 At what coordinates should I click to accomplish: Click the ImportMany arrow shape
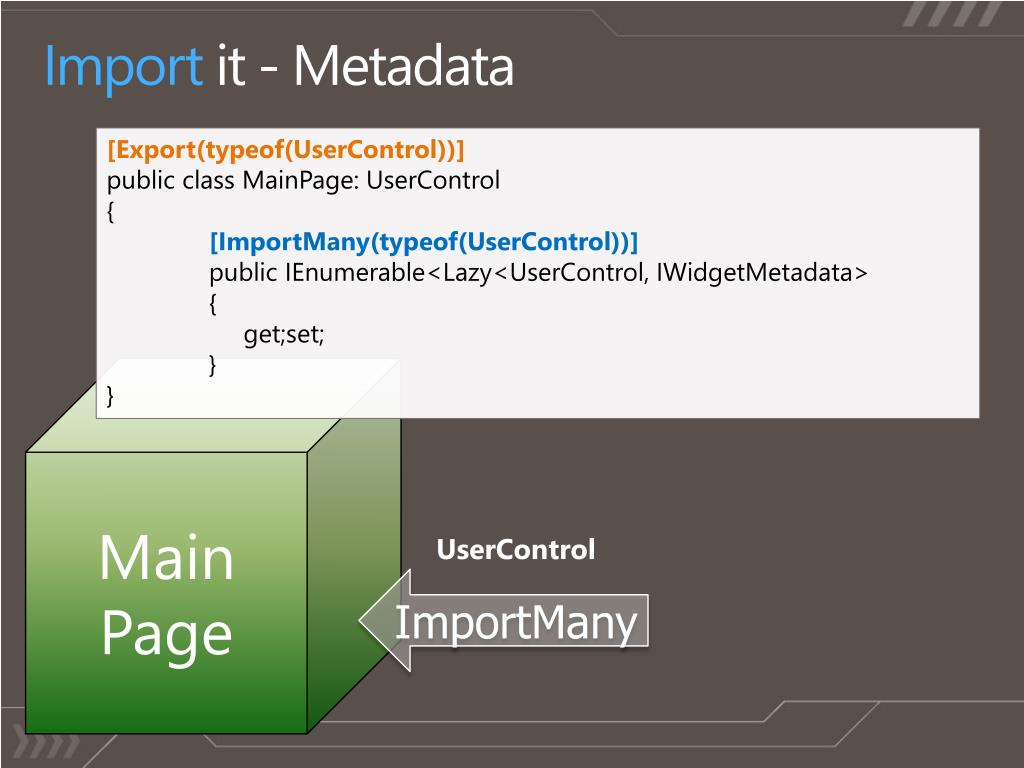point(504,620)
